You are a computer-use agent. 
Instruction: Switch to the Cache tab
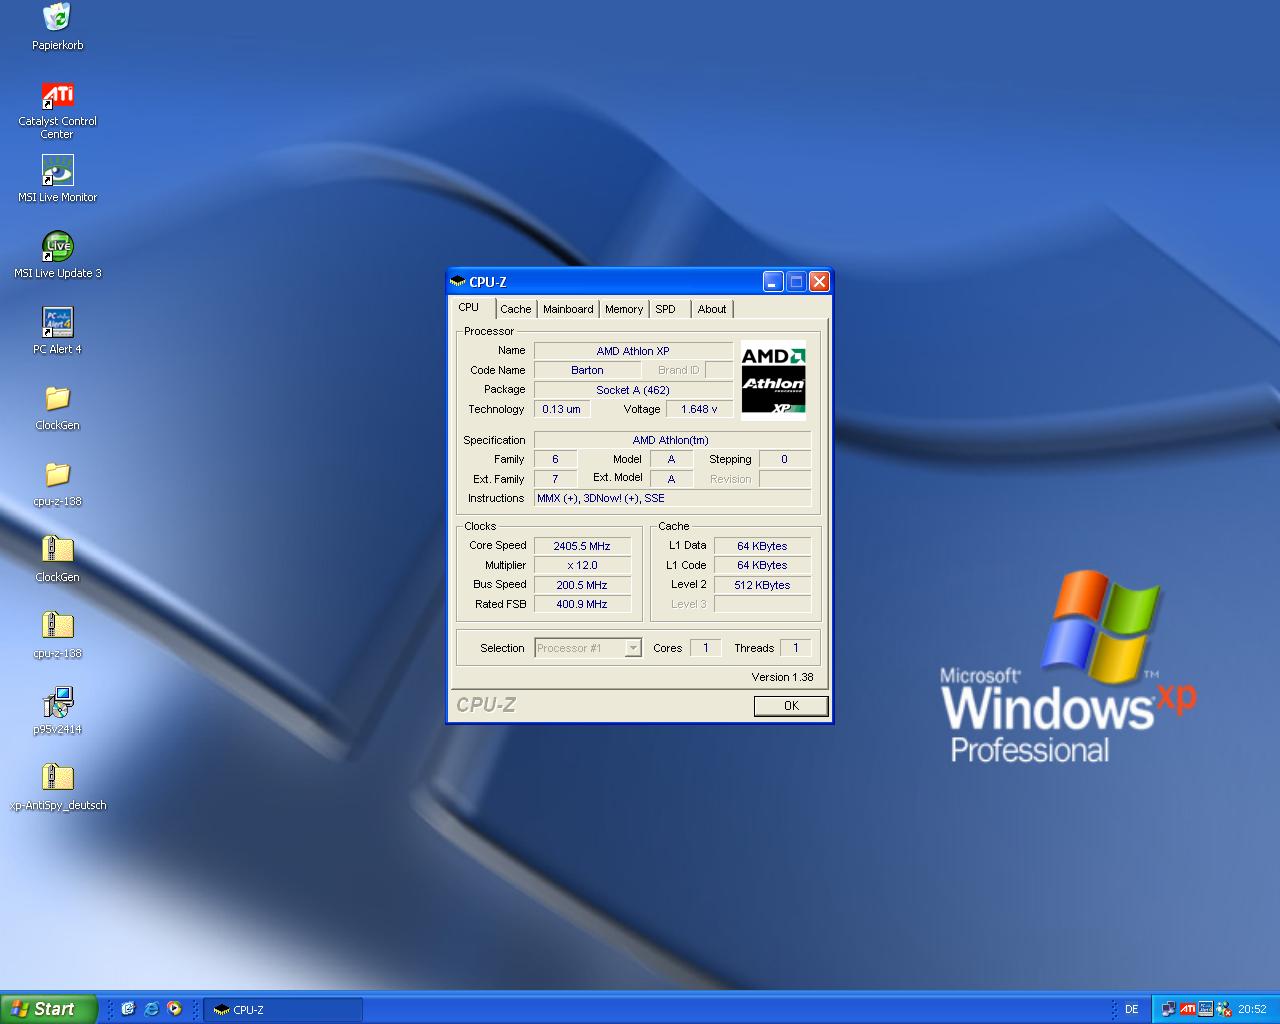pyautogui.click(x=516, y=309)
